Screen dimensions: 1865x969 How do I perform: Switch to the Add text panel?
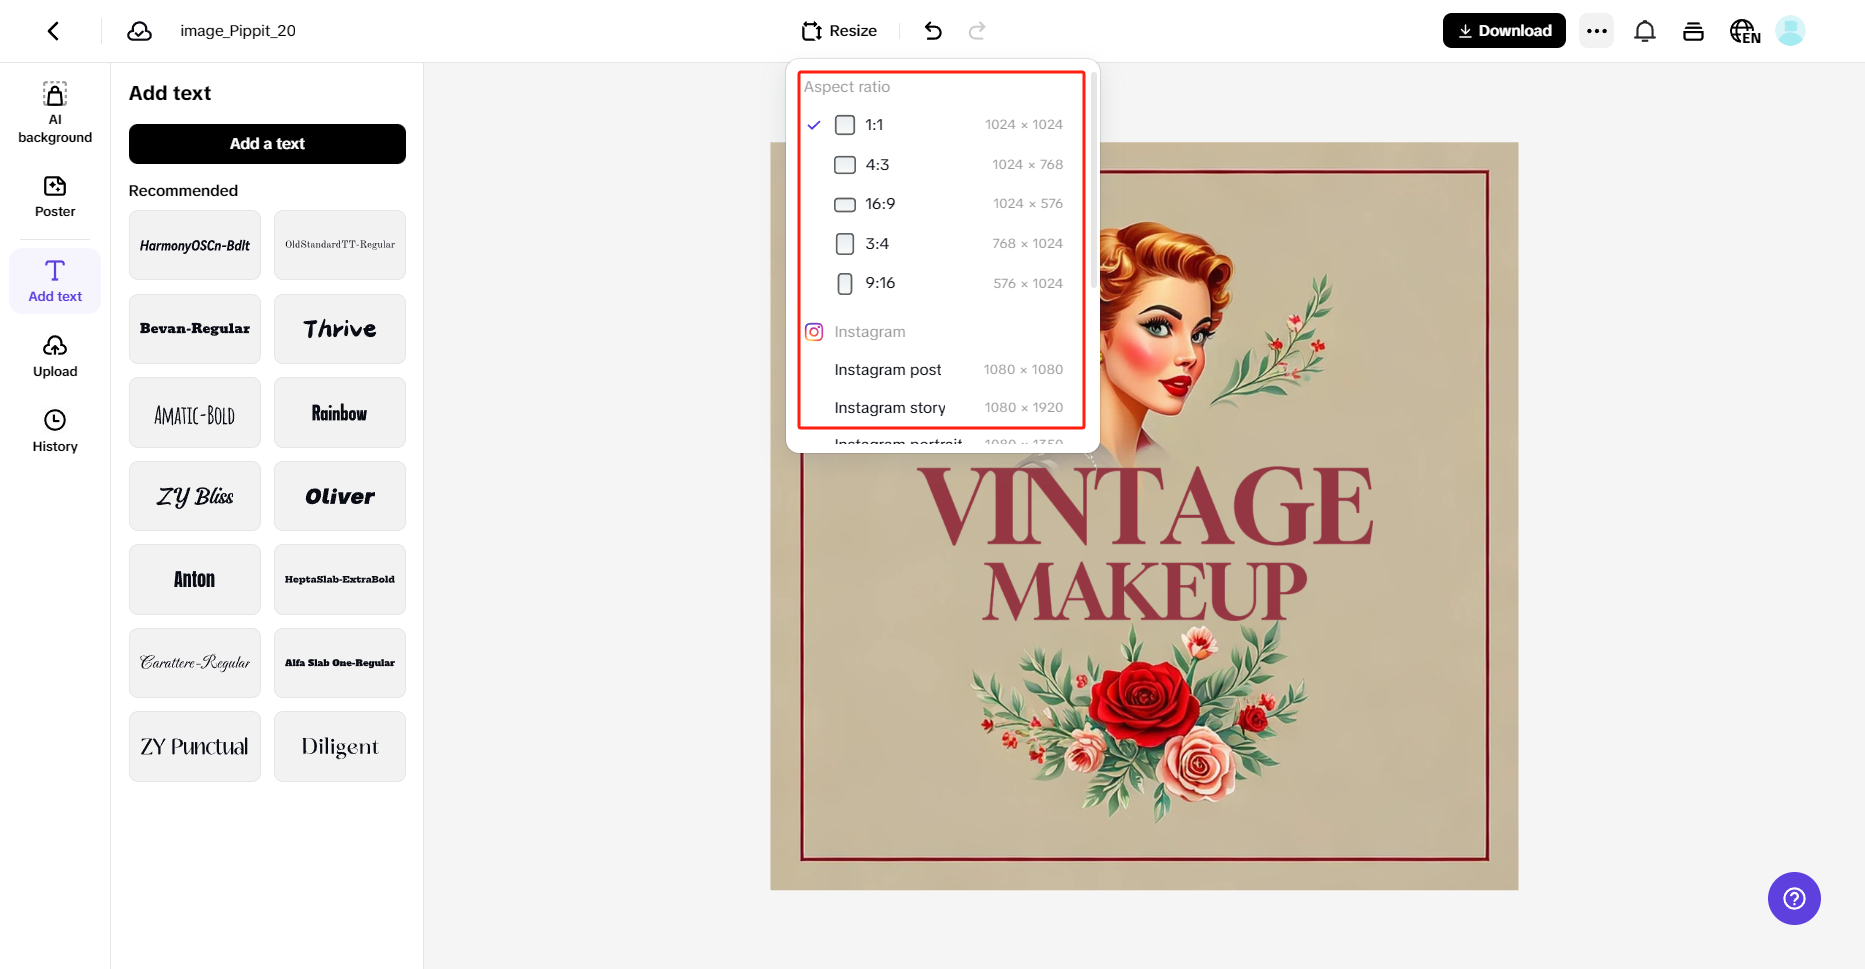coord(54,280)
